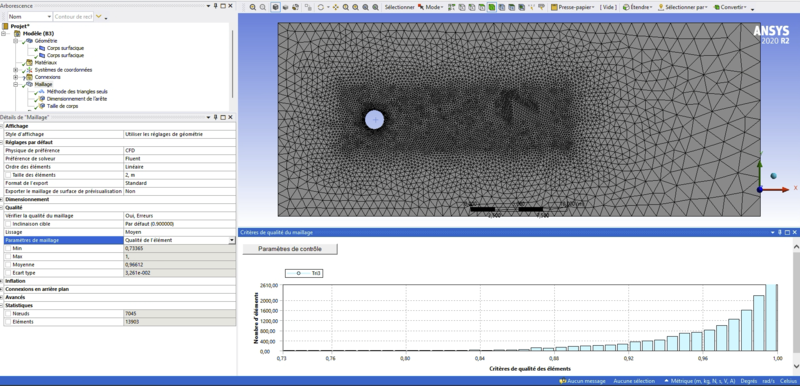Image resolution: width=800 pixels, height=386 pixels.
Task: Open the Paramètres de maillage dropdown arrow
Action: tap(232, 240)
